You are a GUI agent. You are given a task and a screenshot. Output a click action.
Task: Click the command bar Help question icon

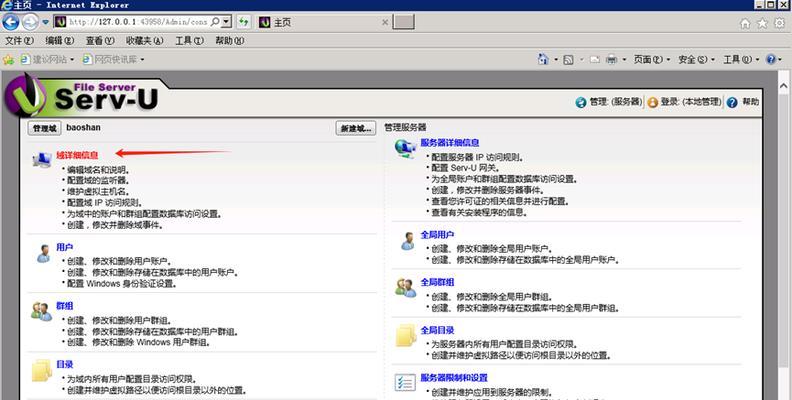[771, 60]
